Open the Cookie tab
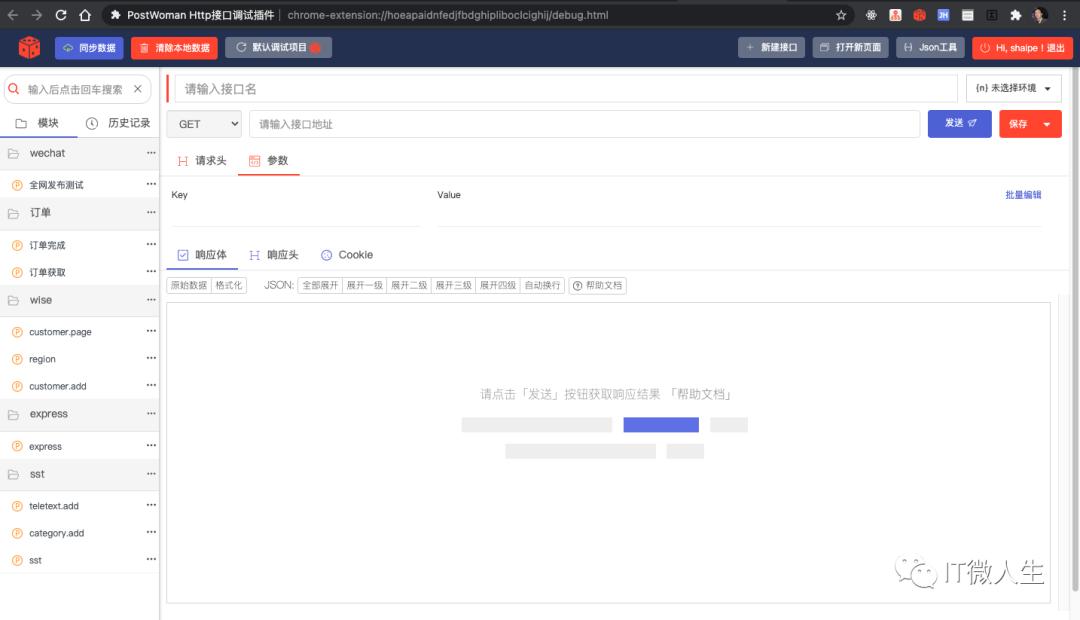The height and width of the screenshot is (620, 1080). (x=347, y=255)
